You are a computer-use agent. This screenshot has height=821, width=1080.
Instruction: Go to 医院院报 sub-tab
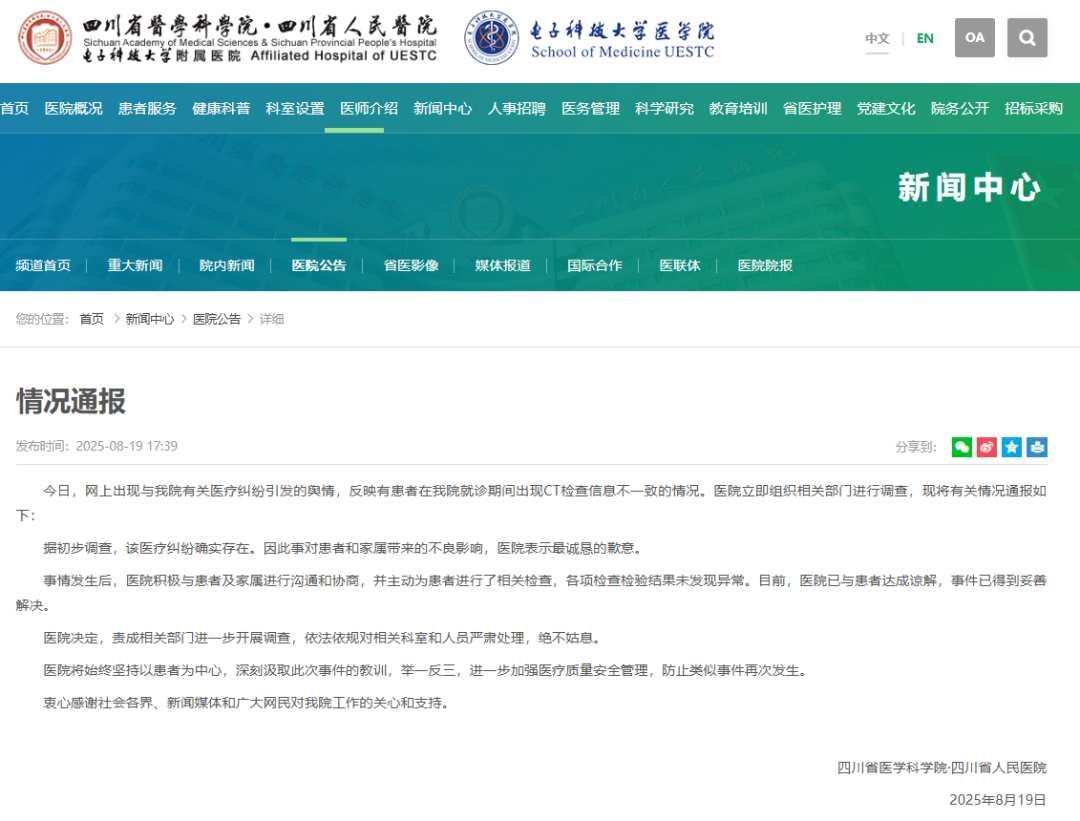pos(765,266)
